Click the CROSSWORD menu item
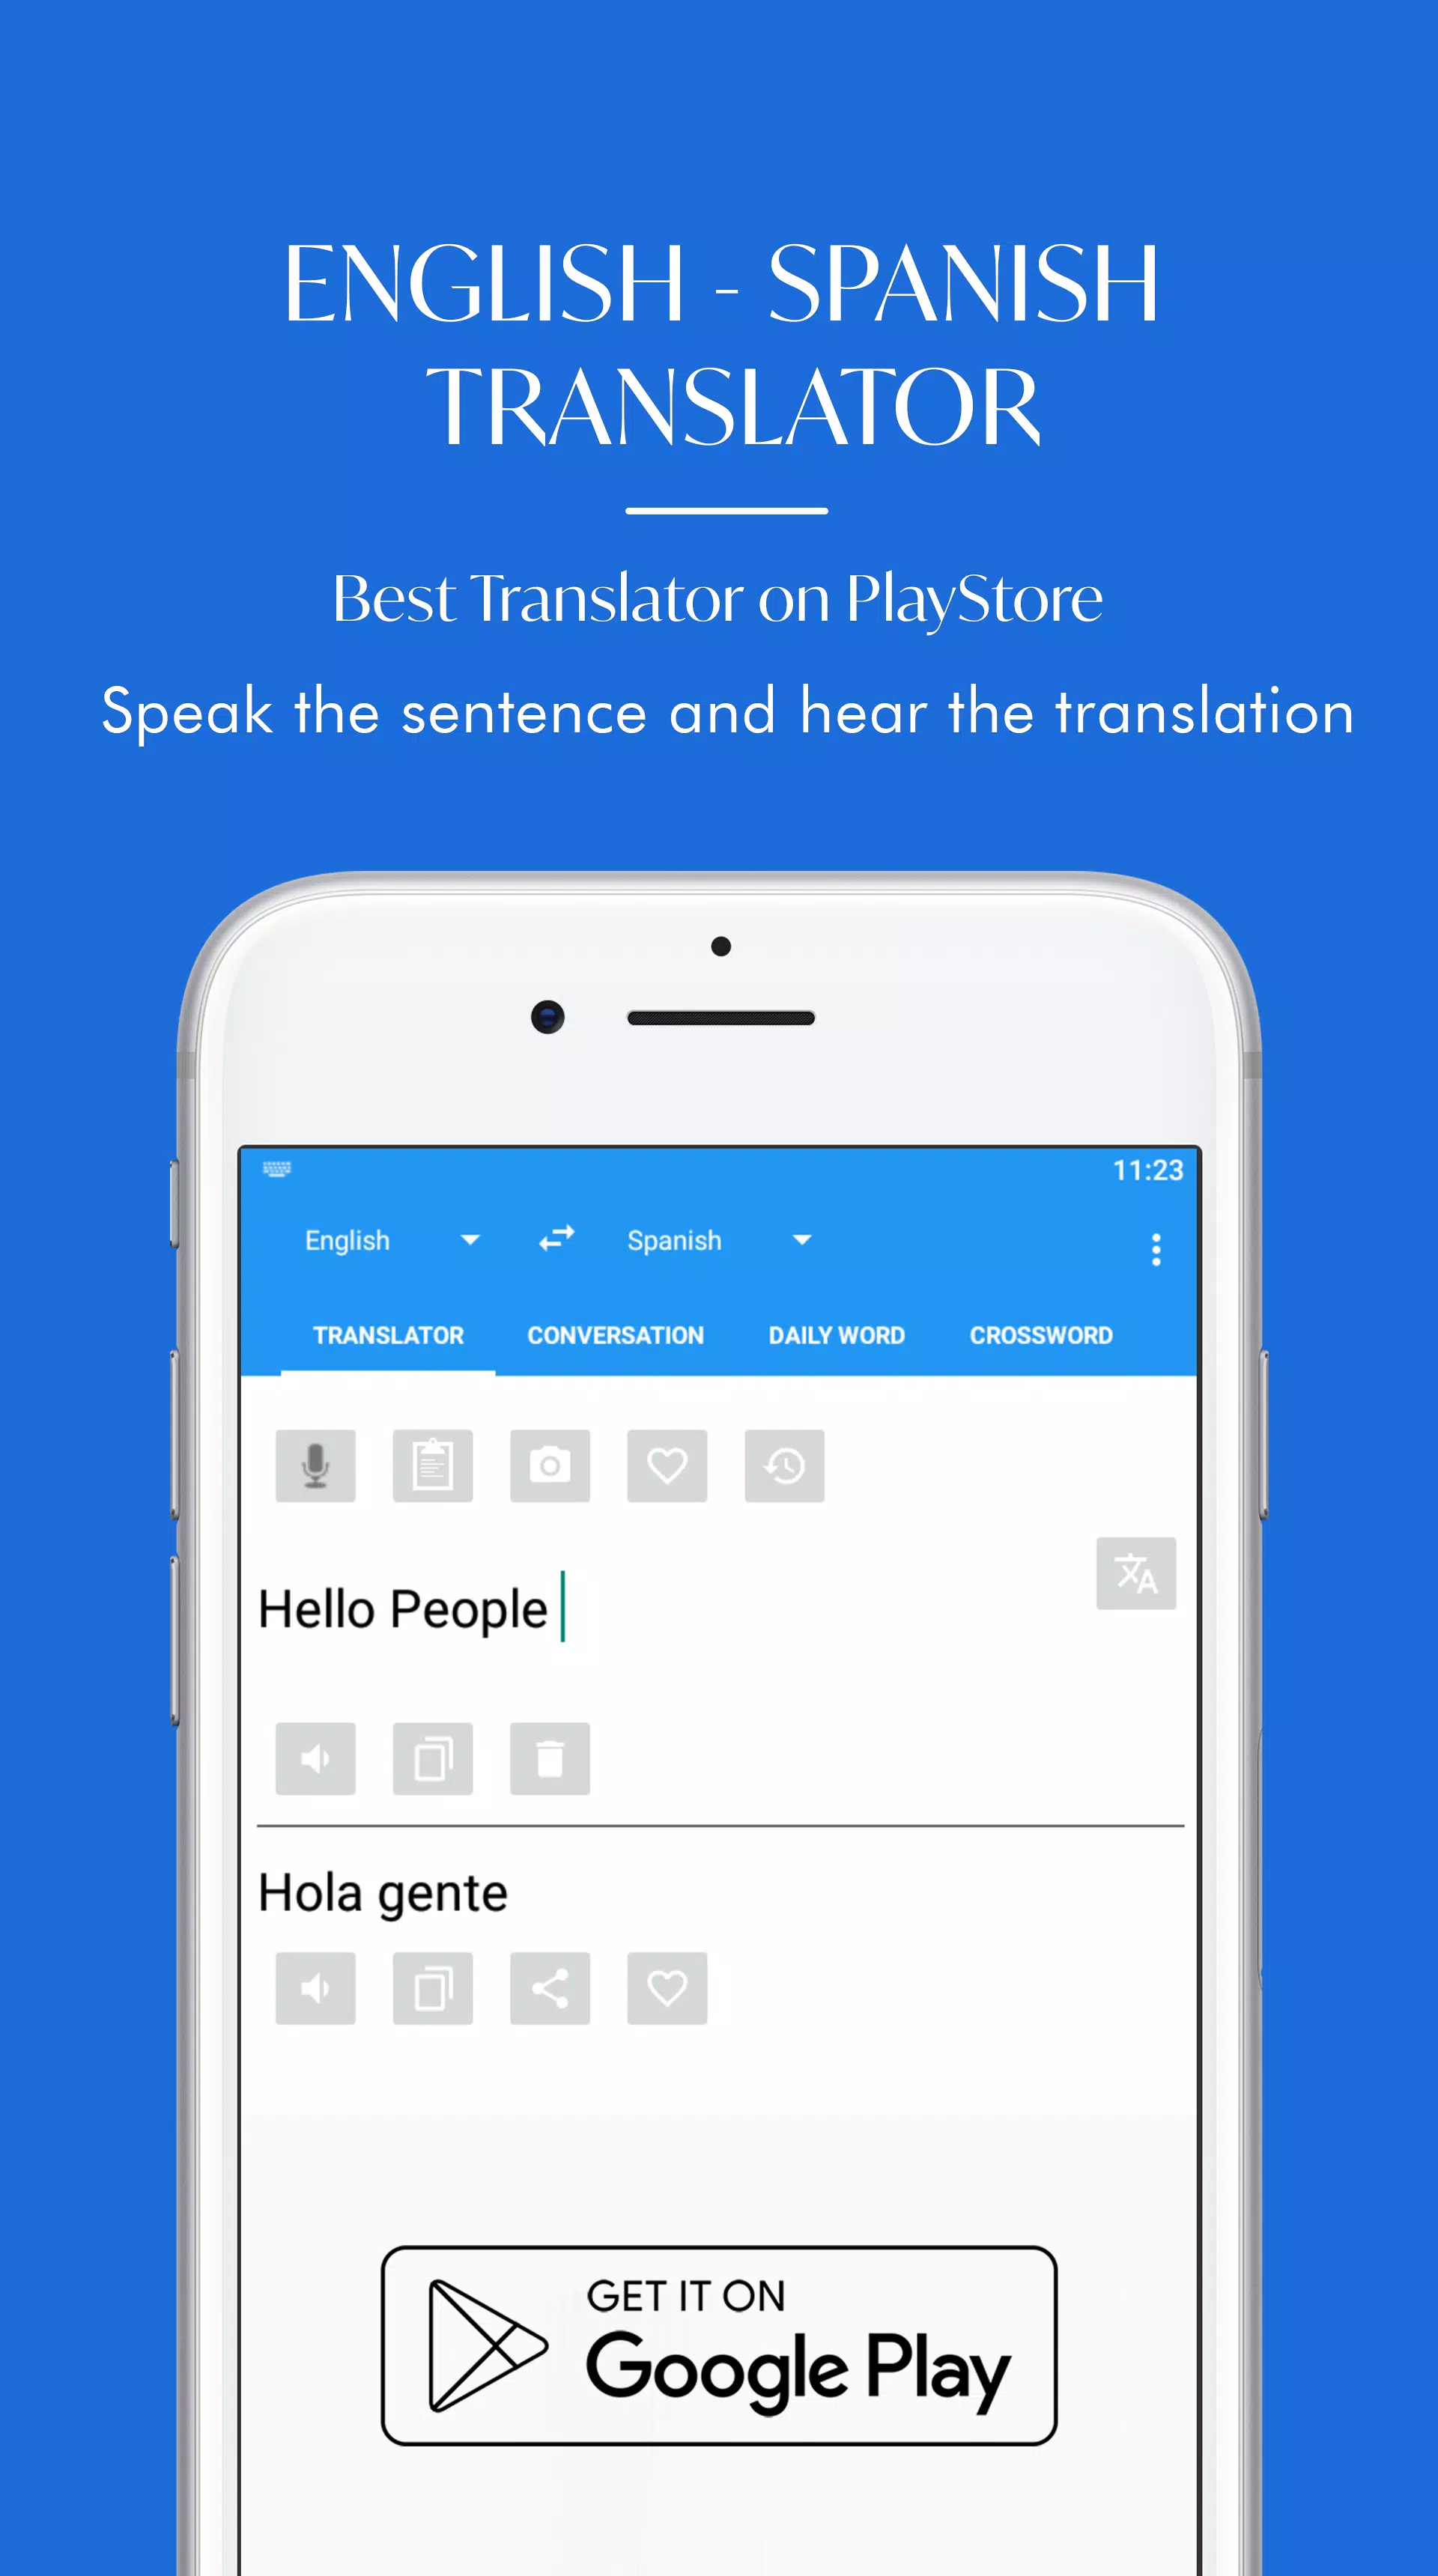 pos(1042,1336)
